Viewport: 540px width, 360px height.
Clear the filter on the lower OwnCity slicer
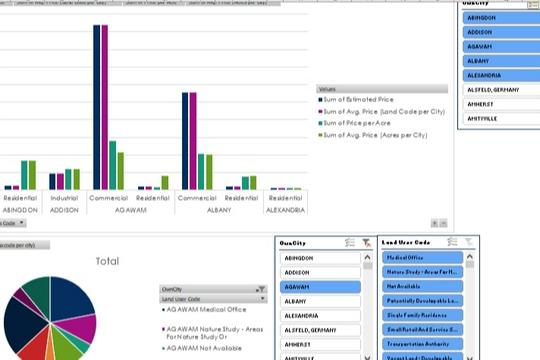point(366,243)
